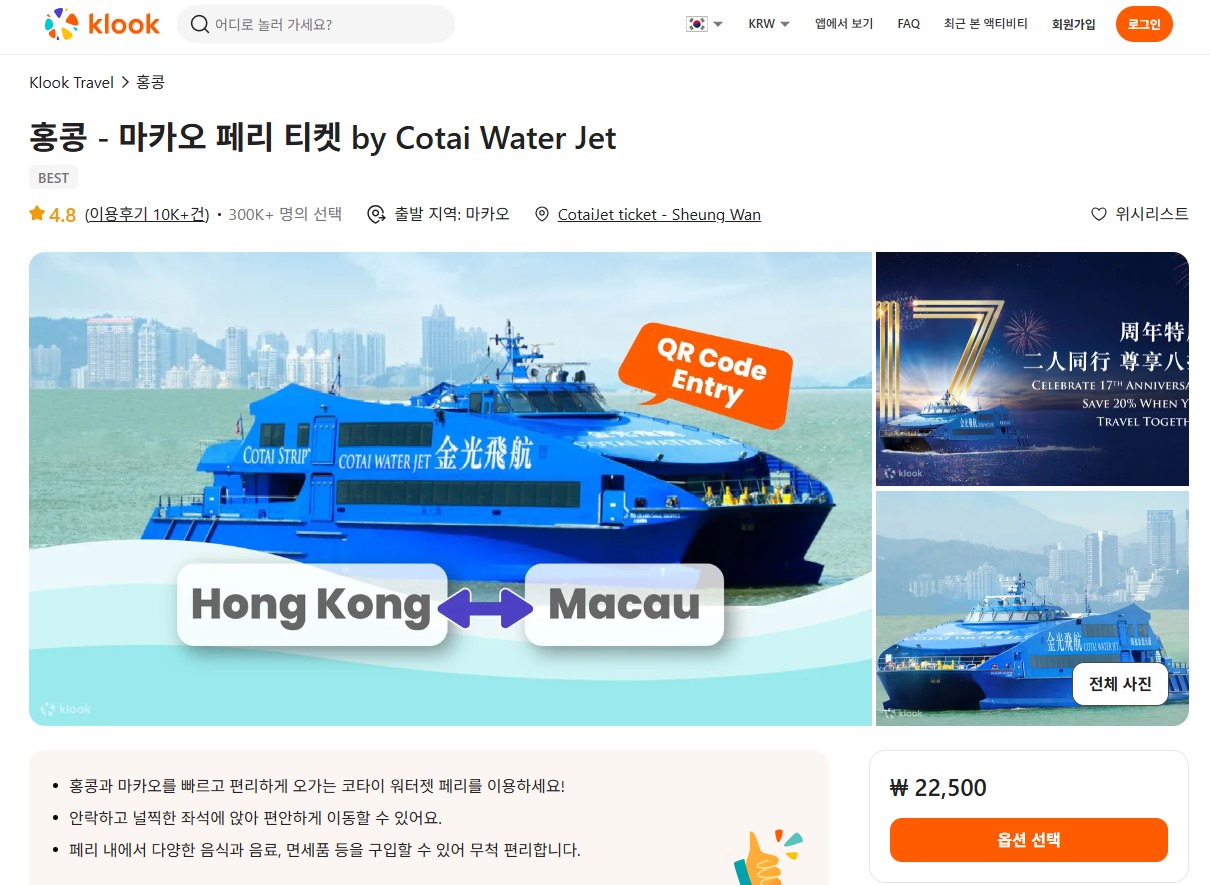Open 최근 본 액티비티 in the header
This screenshot has width=1210, height=885.
point(986,24)
